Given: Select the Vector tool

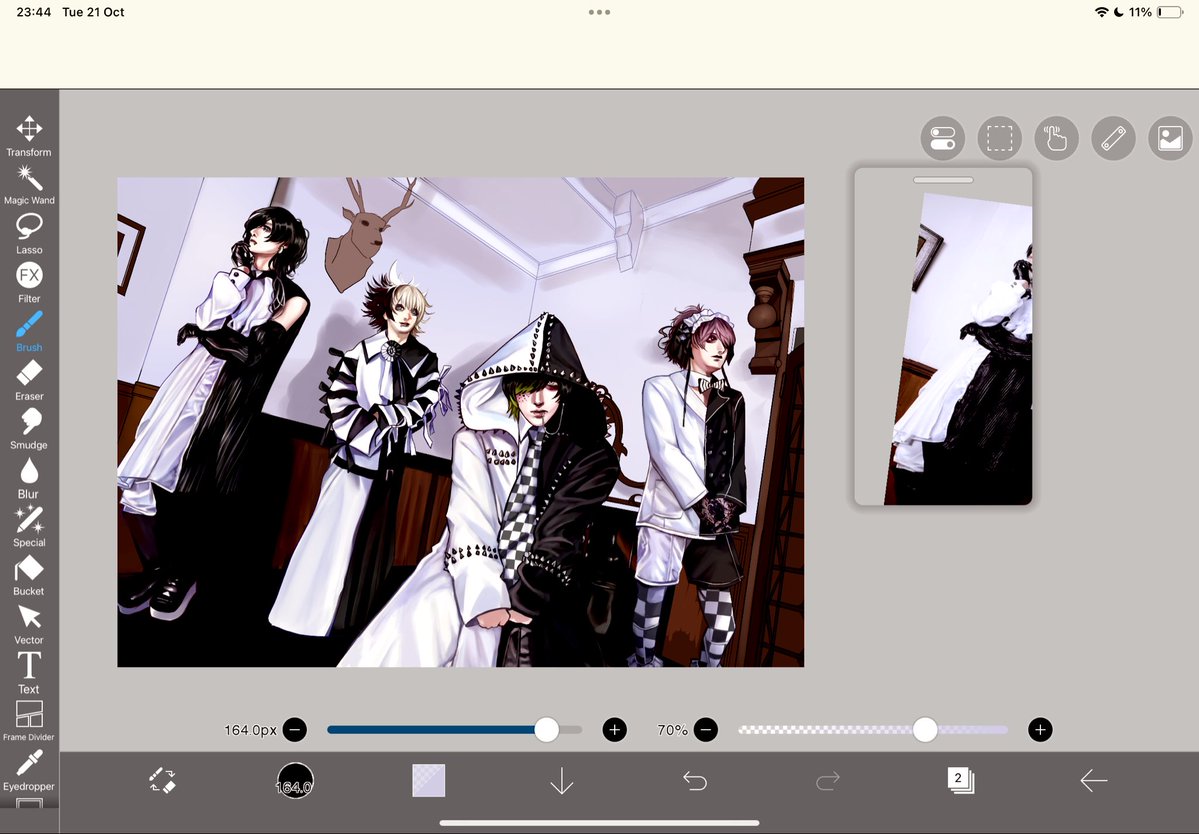Looking at the screenshot, I should tap(29, 624).
